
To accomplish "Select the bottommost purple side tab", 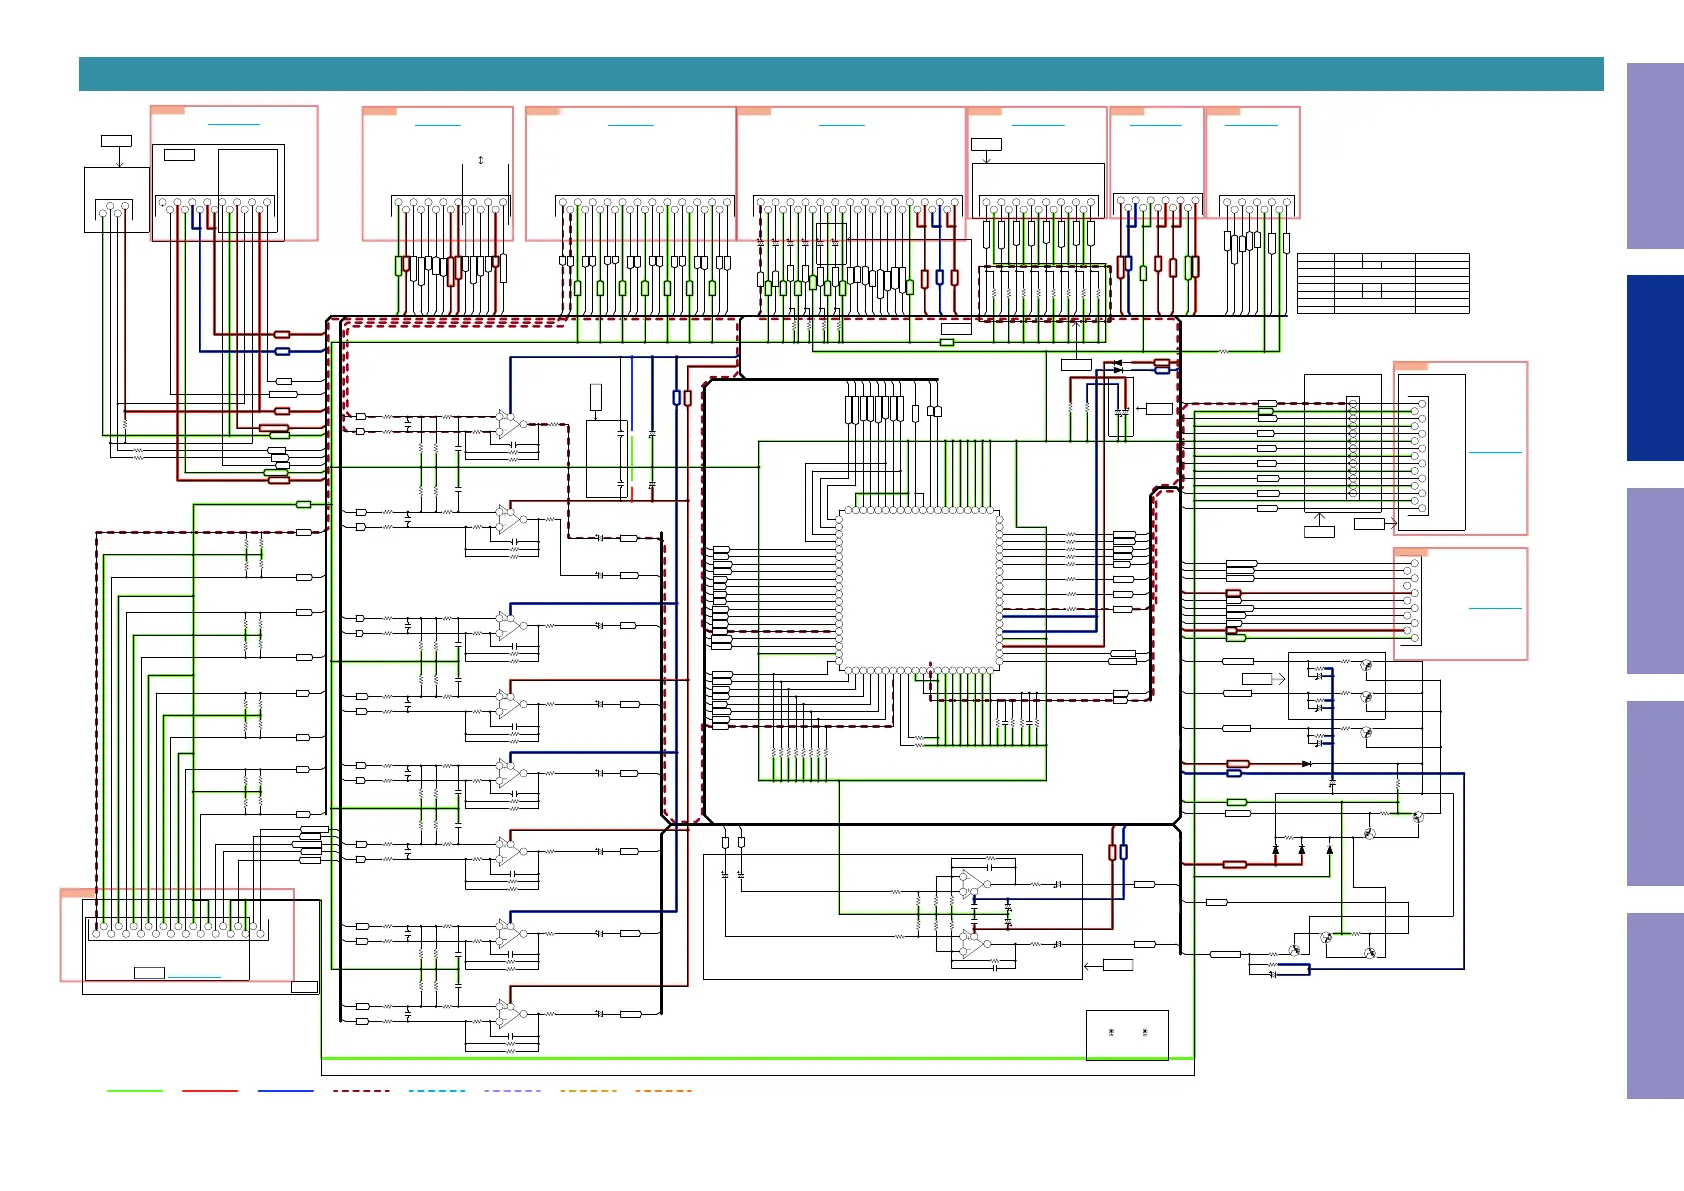I will (1655, 1006).
